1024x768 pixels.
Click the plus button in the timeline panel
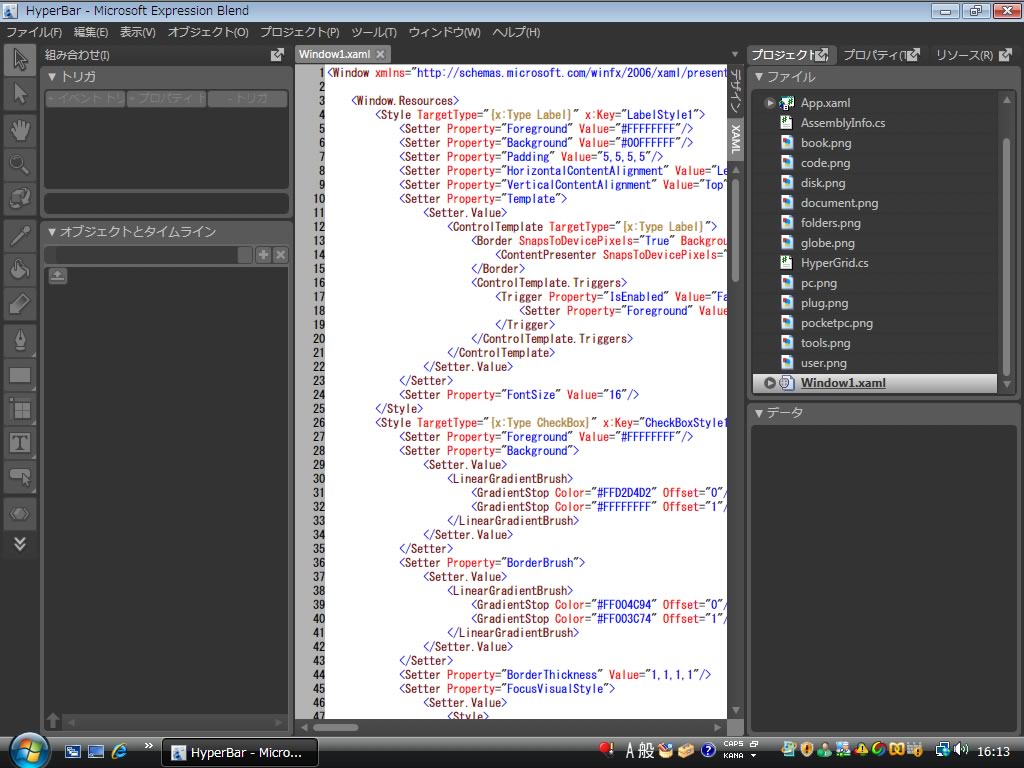pos(263,255)
